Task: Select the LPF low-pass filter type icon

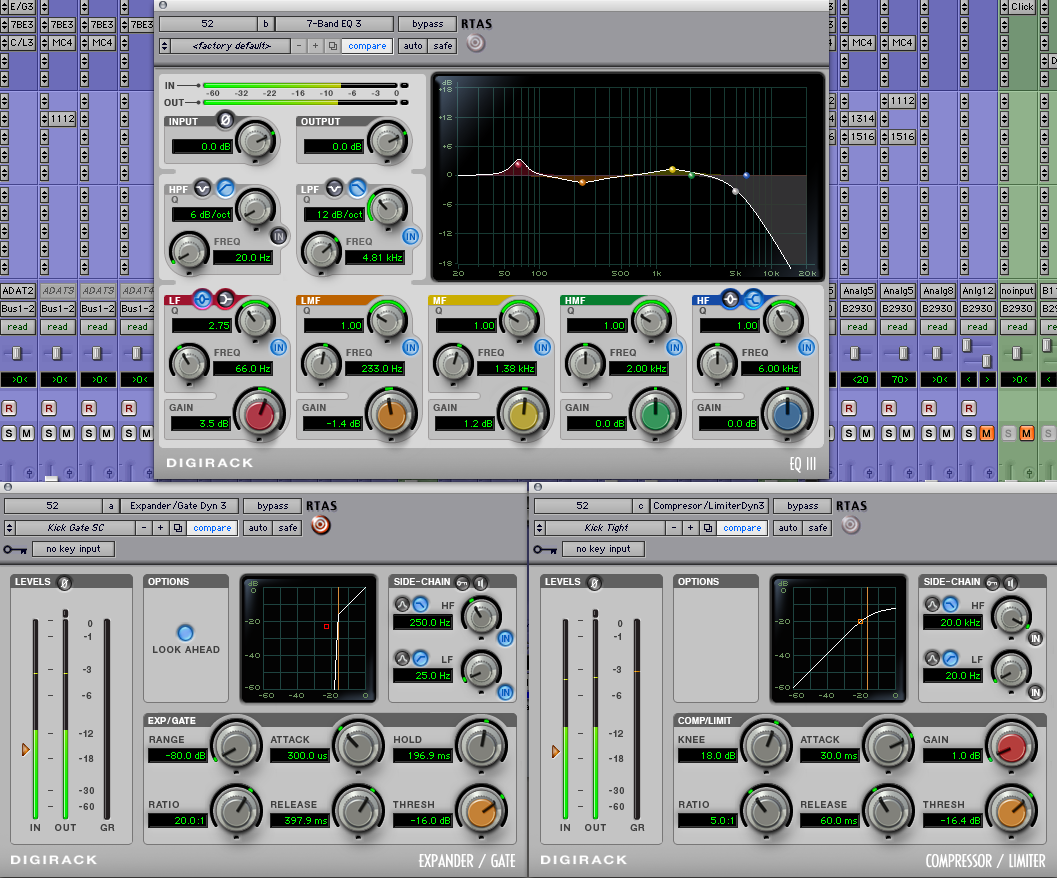Action: point(357,188)
